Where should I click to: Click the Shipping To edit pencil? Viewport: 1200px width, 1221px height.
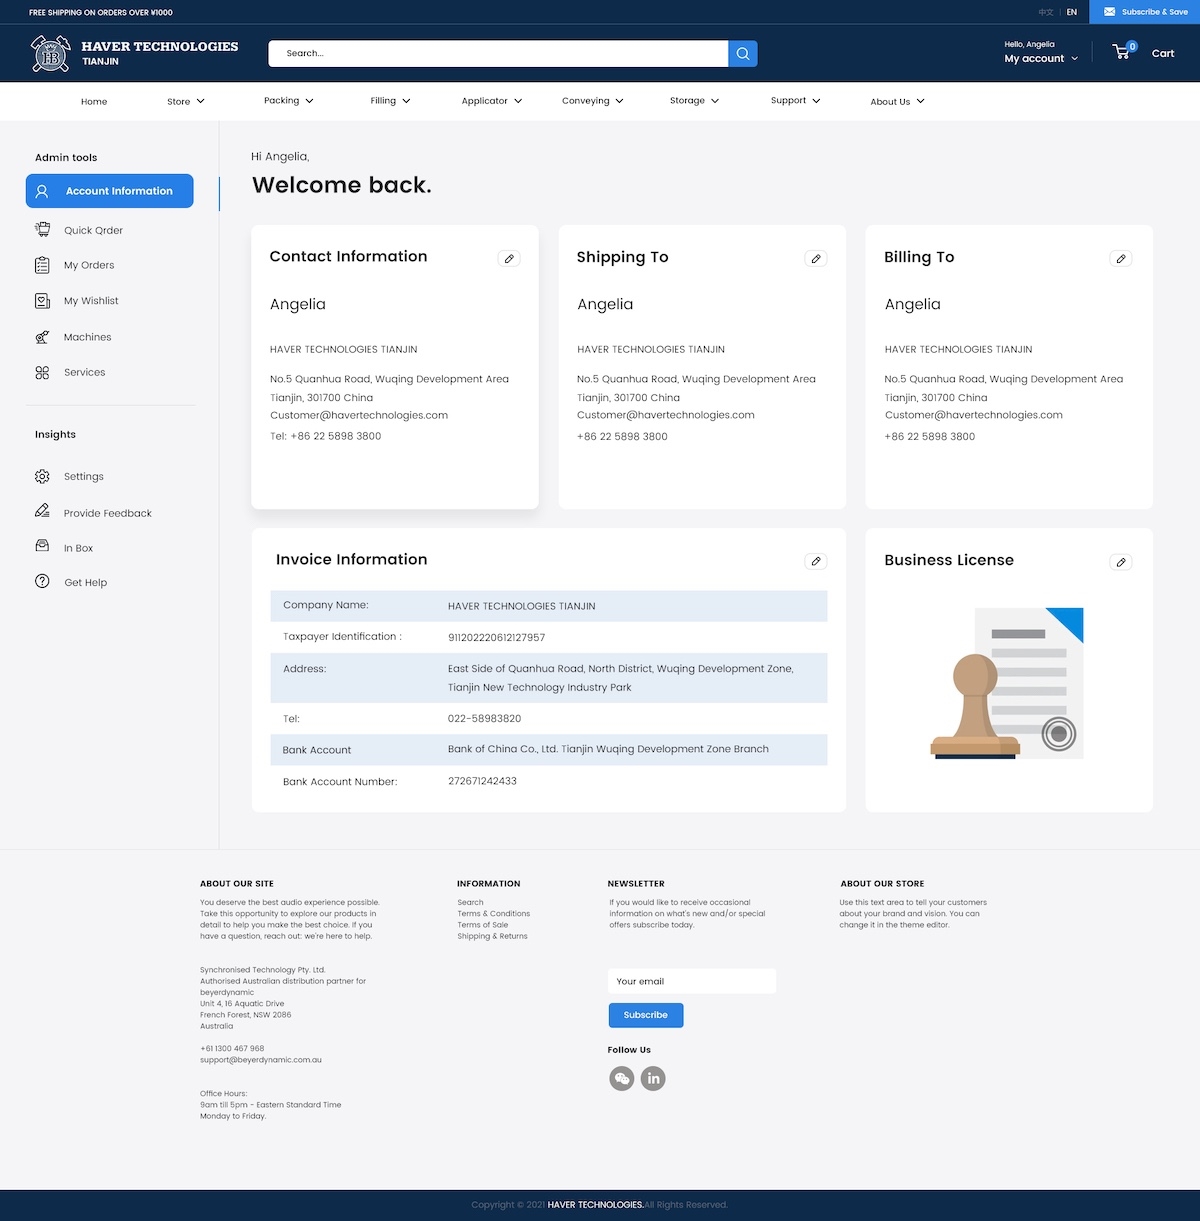pyautogui.click(x=816, y=259)
